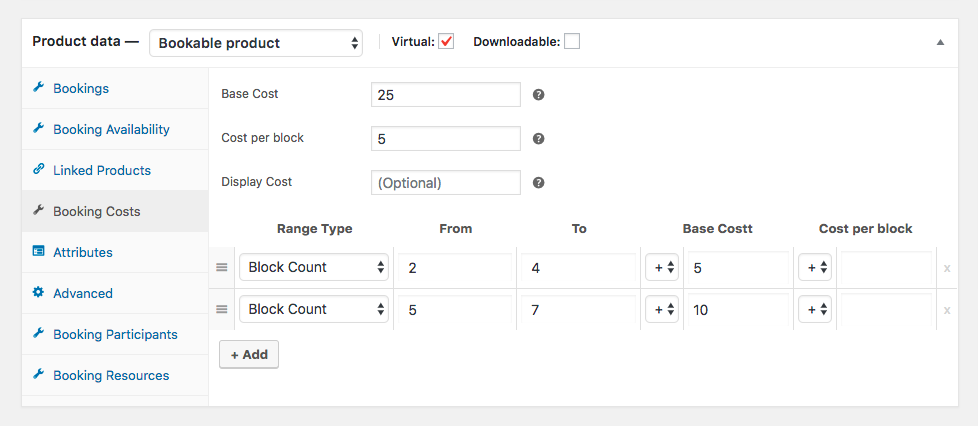This screenshot has width=978, height=426.
Task: Switch to the Advanced tab
Action: [x=115, y=293]
